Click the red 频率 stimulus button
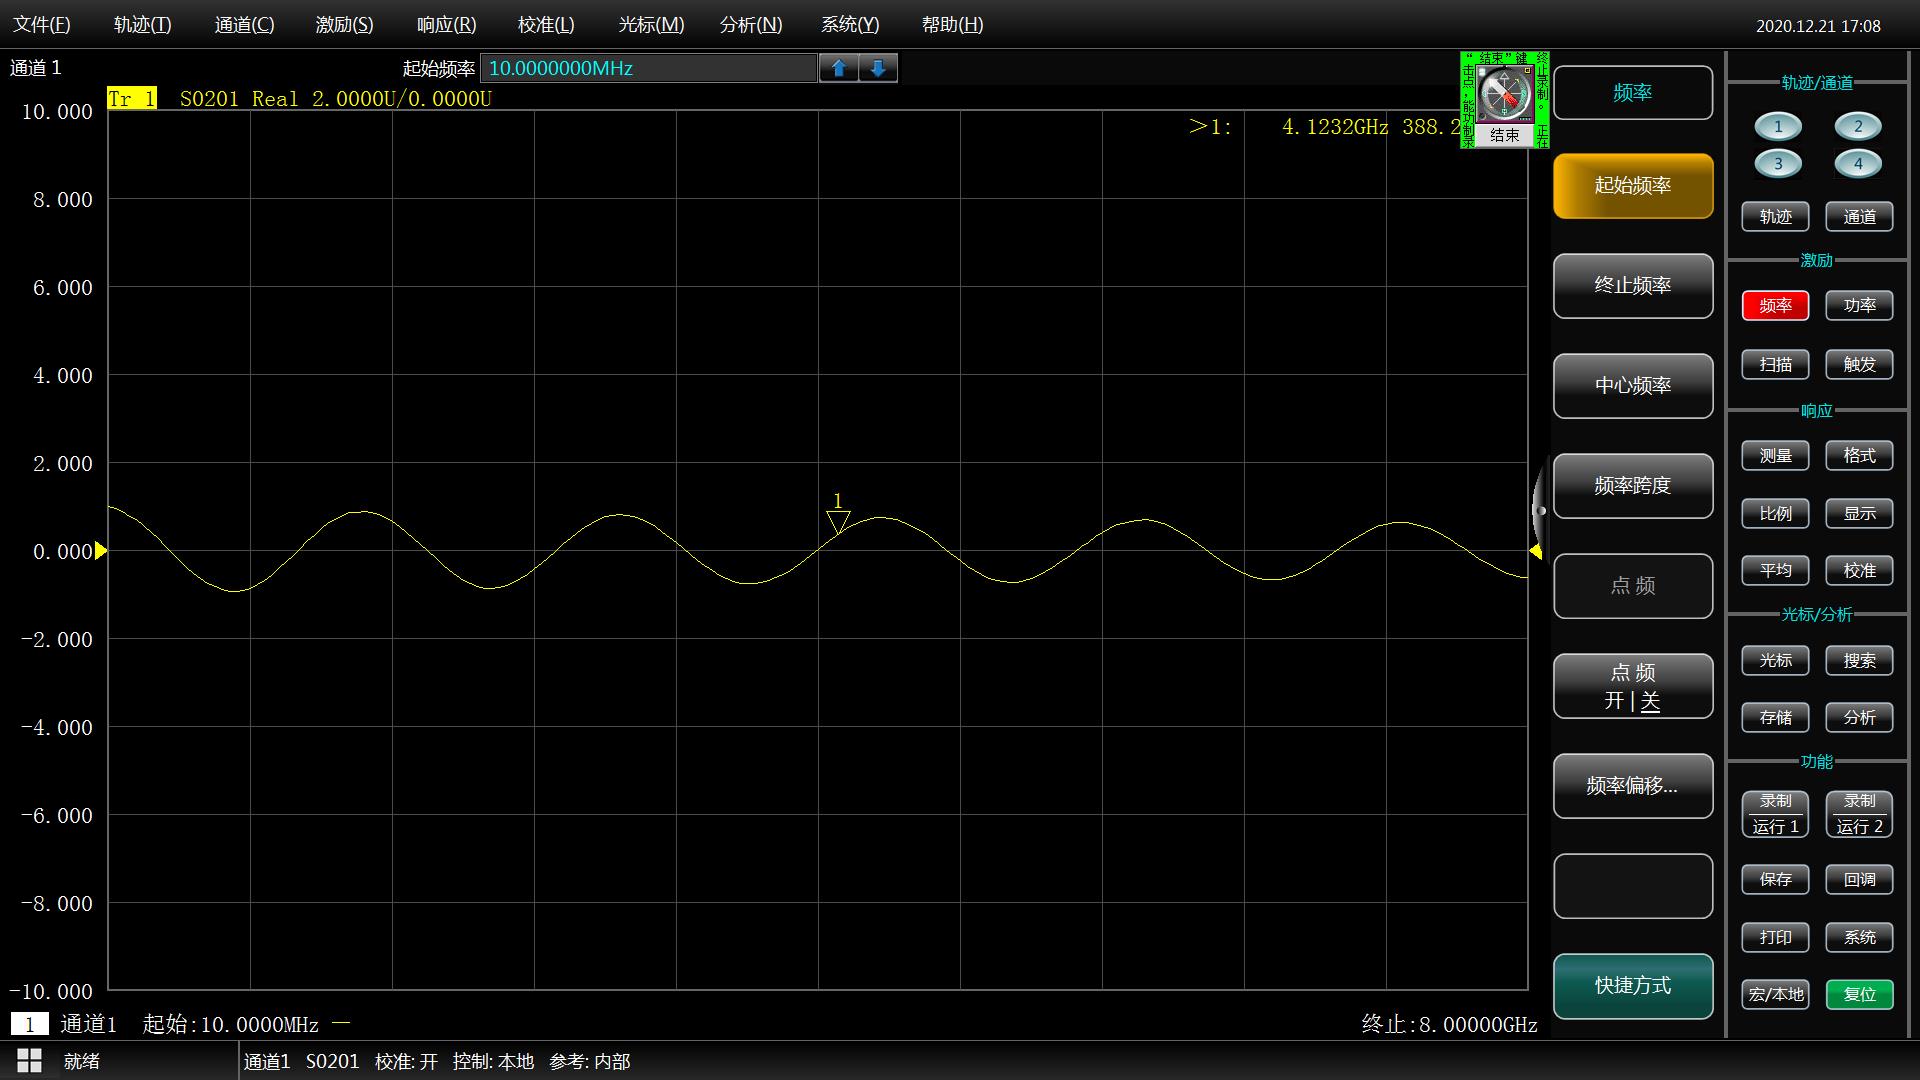Image resolution: width=1920 pixels, height=1080 pixels. click(x=1775, y=306)
